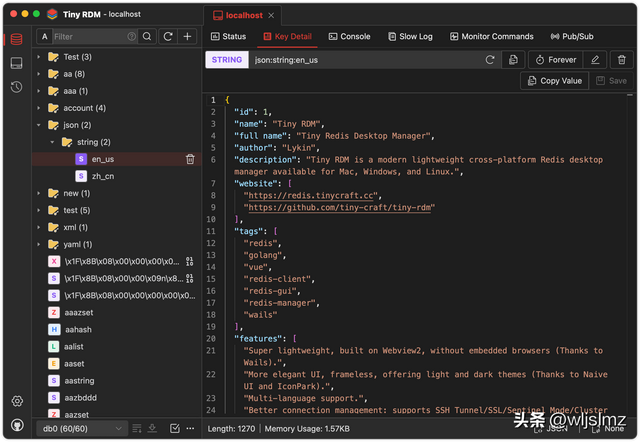This screenshot has width=640, height=442.
Task: Open the connections sidebar icon
Action: click(x=16, y=63)
